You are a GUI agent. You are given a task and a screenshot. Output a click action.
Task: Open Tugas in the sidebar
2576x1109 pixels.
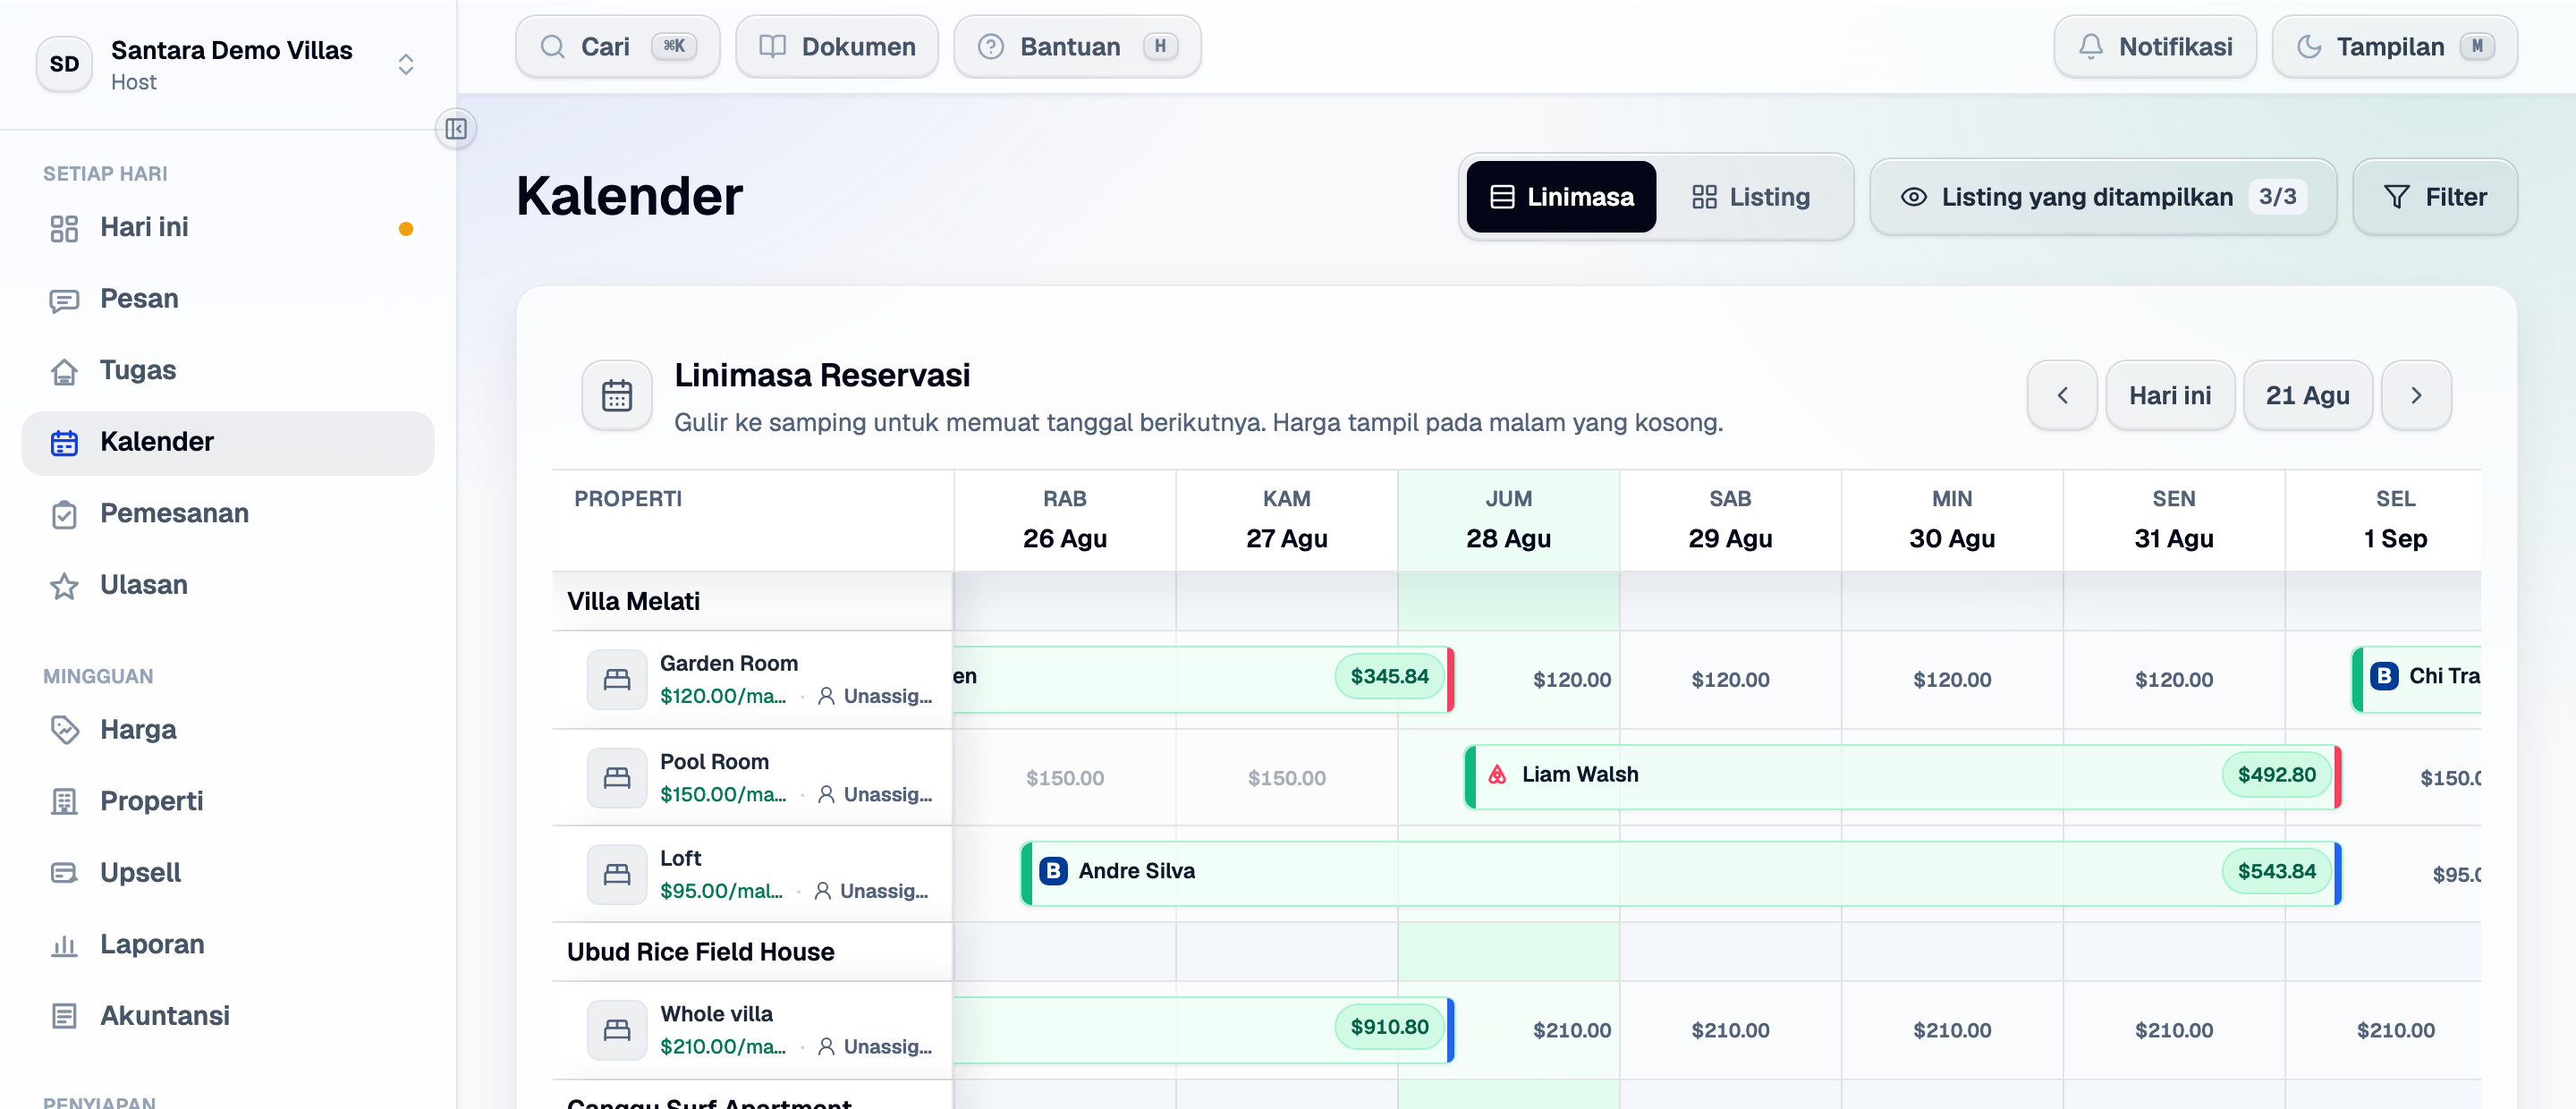tap(228, 371)
